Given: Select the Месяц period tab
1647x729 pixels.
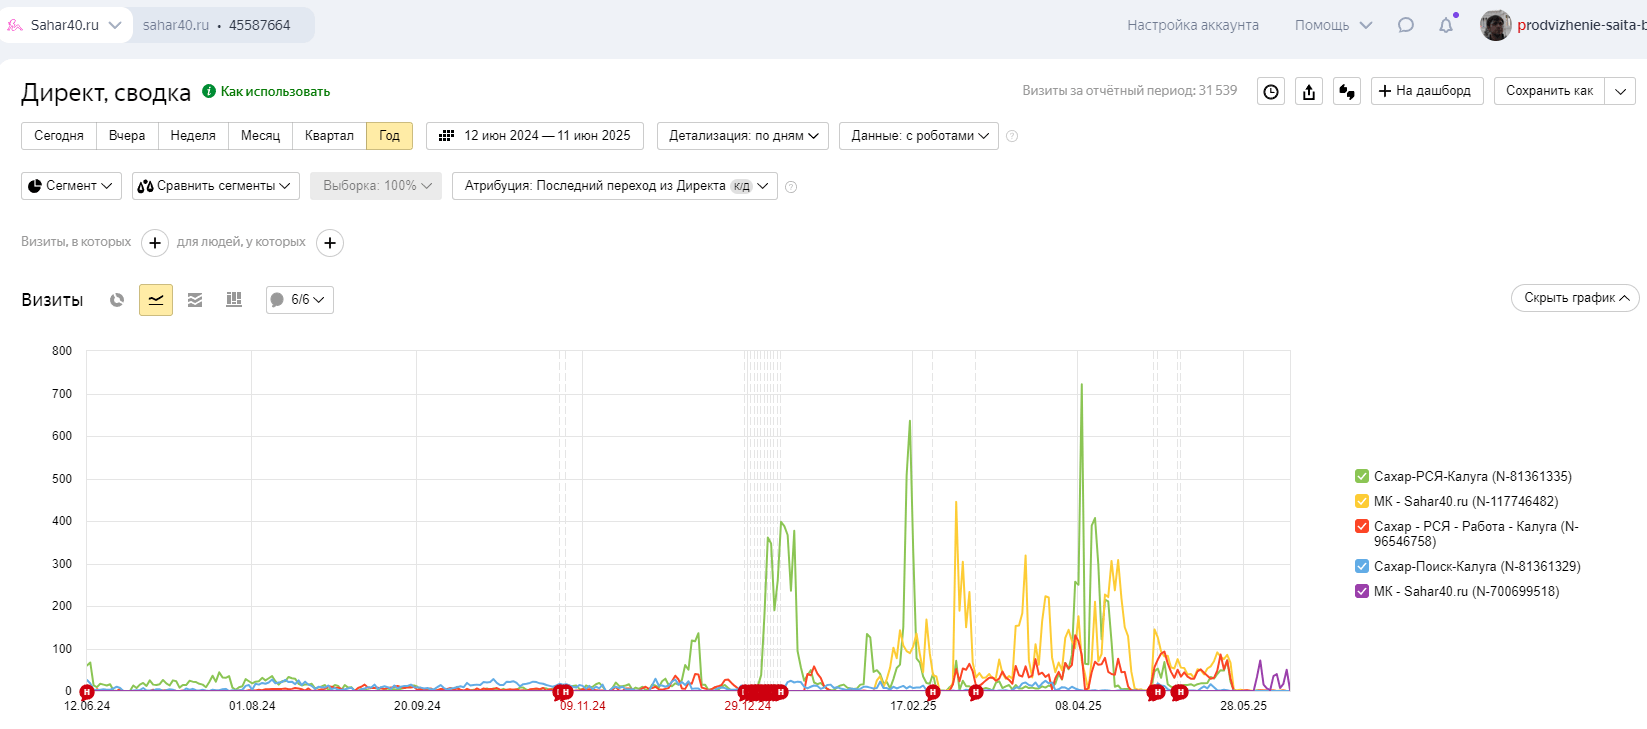Looking at the screenshot, I should [261, 136].
